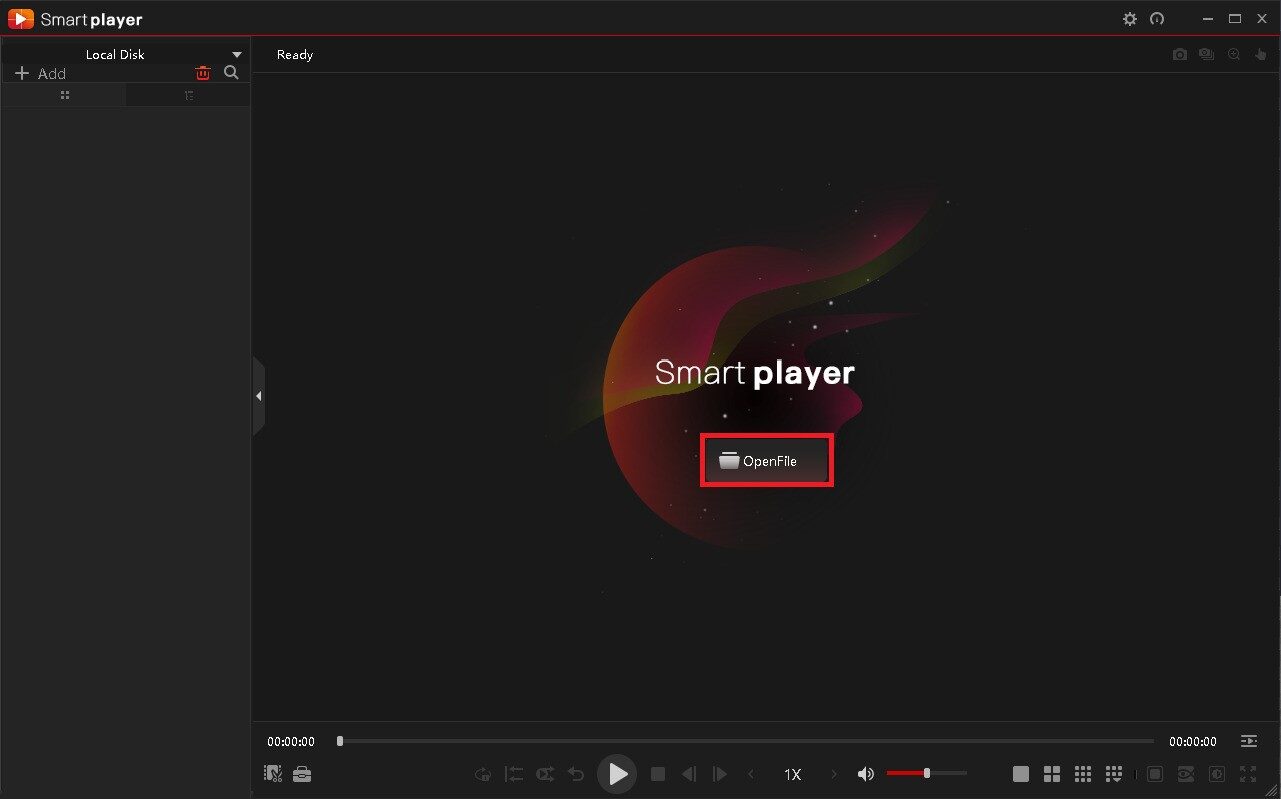Open the custom window layout dropdown
Viewport: 1281px width, 799px height.
coord(1115,774)
